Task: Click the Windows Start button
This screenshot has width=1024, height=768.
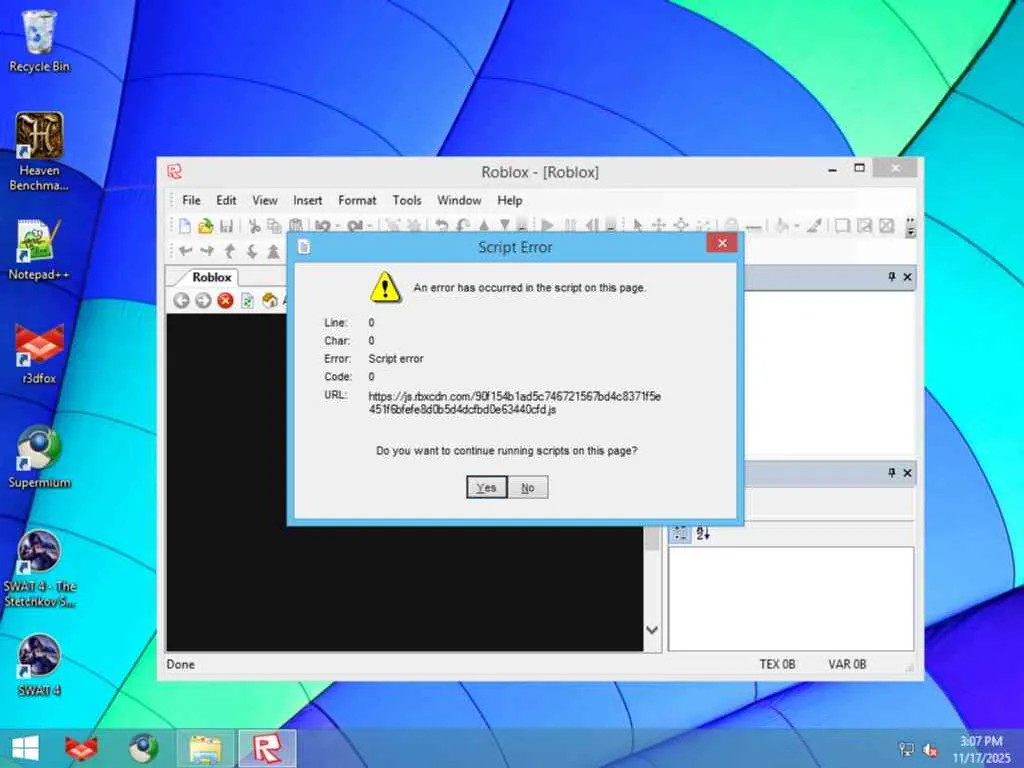Action: [25, 748]
